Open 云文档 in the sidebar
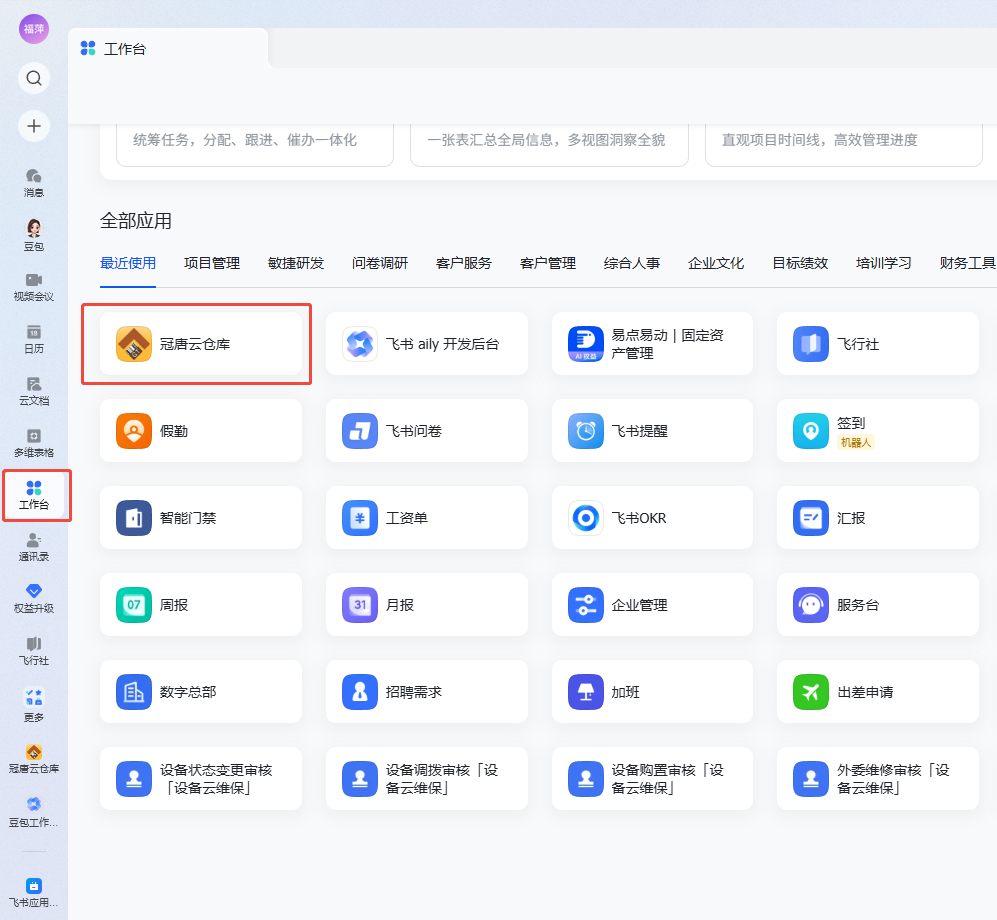 pyautogui.click(x=34, y=392)
